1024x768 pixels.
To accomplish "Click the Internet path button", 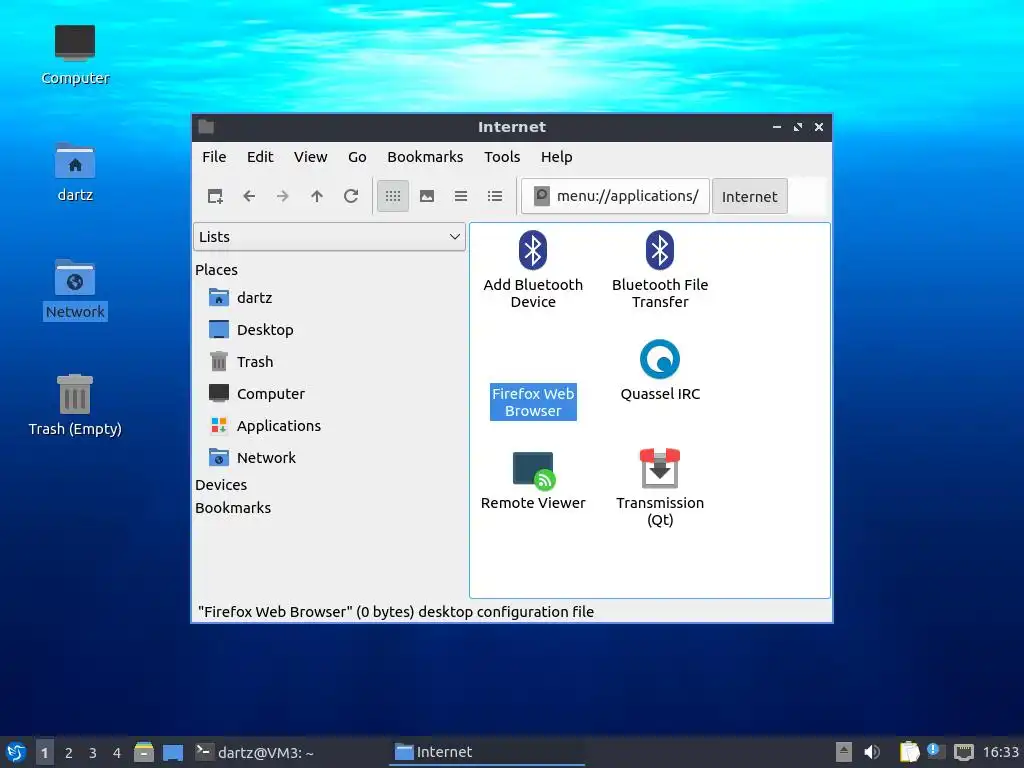I will tap(750, 196).
